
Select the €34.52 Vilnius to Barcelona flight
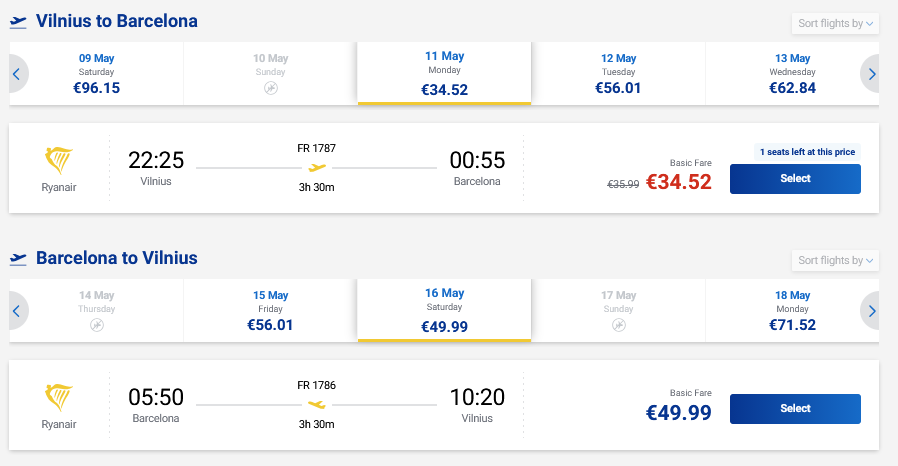tap(795, 179)
